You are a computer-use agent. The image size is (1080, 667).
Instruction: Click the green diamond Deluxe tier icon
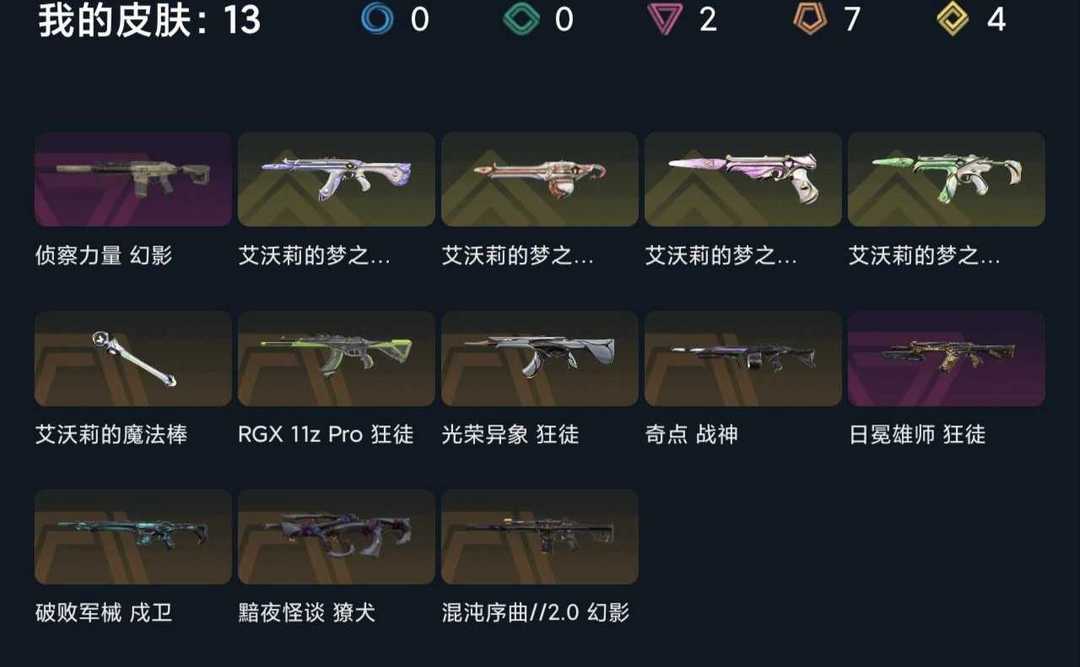[521, 19]
